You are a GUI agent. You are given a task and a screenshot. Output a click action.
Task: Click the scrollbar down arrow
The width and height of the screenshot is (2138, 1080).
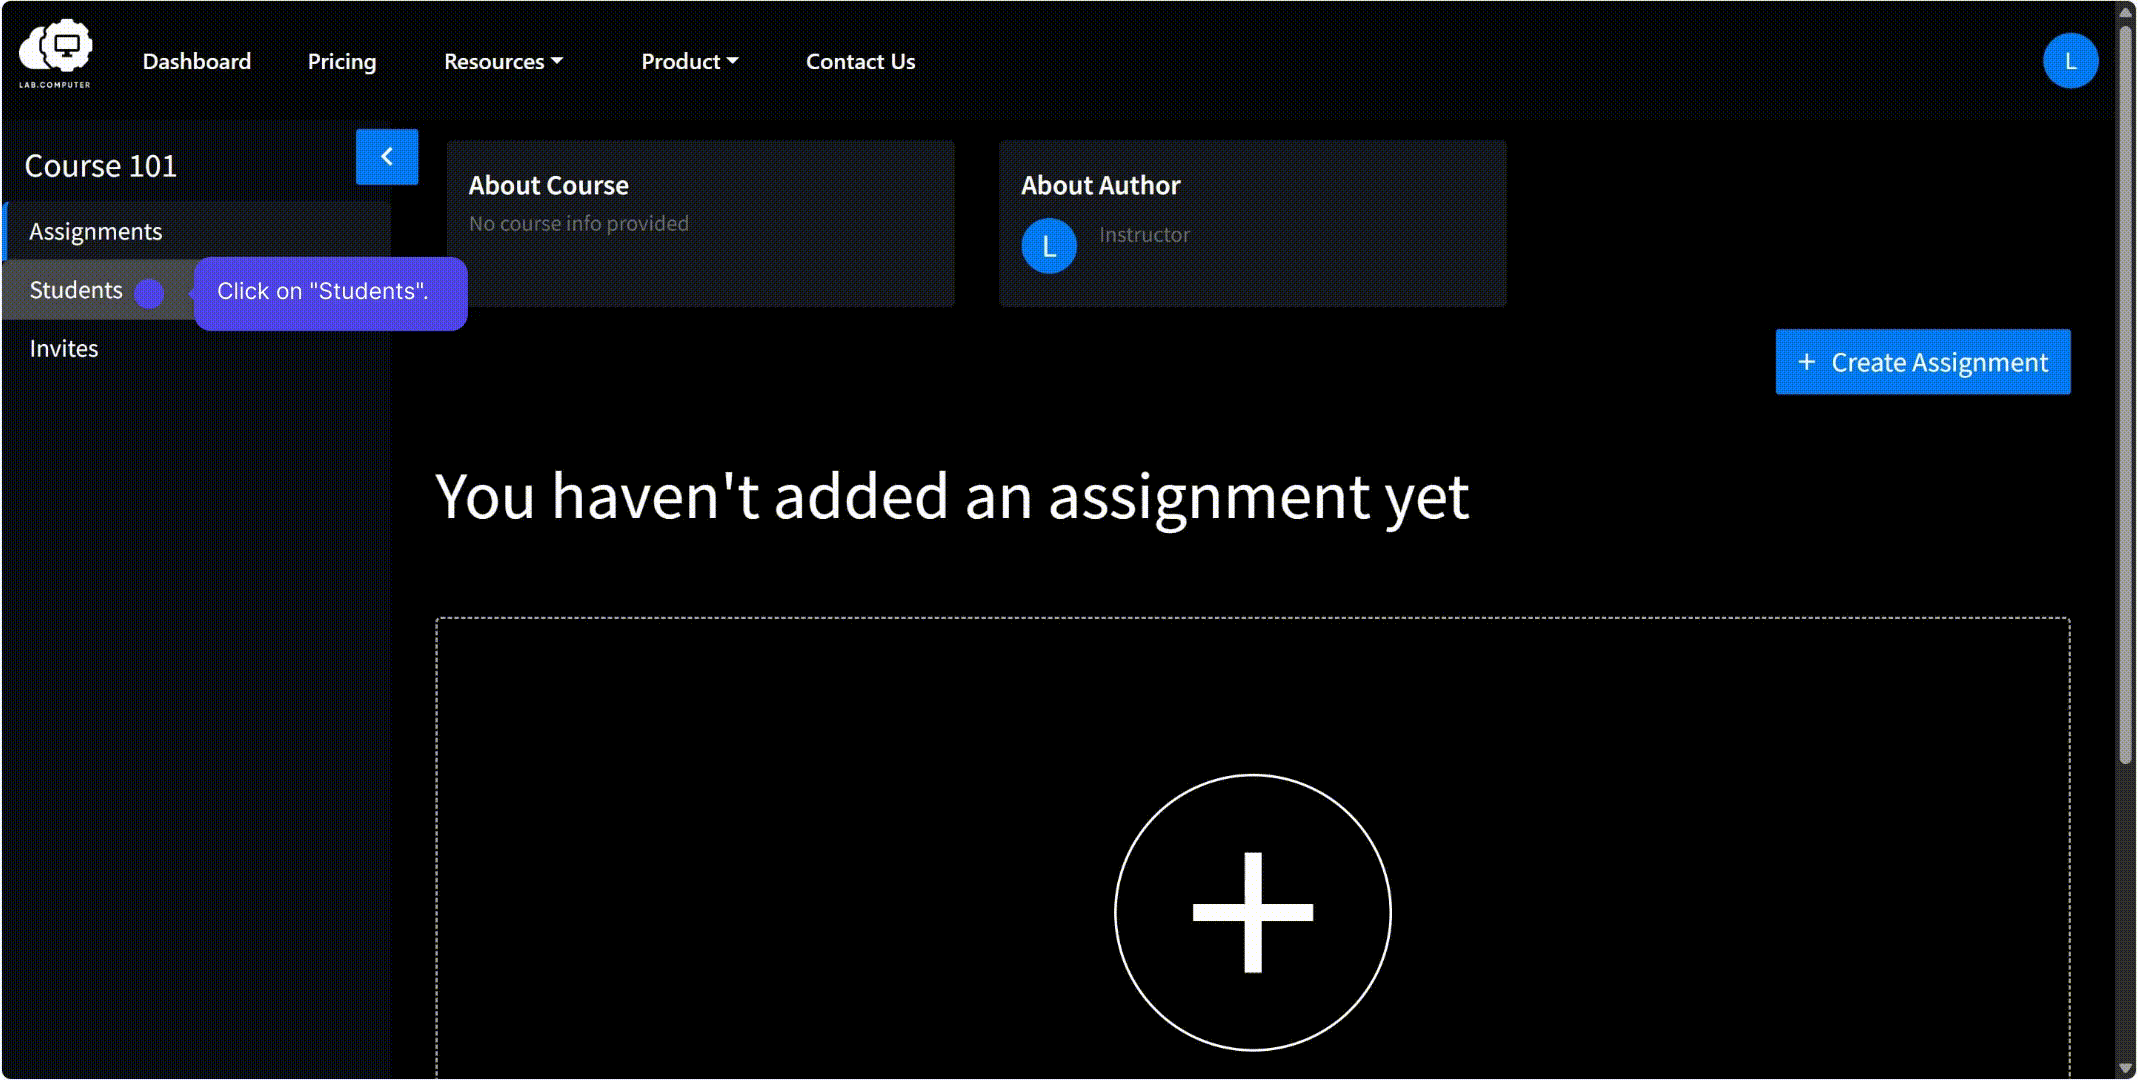coord(2126,1069)
